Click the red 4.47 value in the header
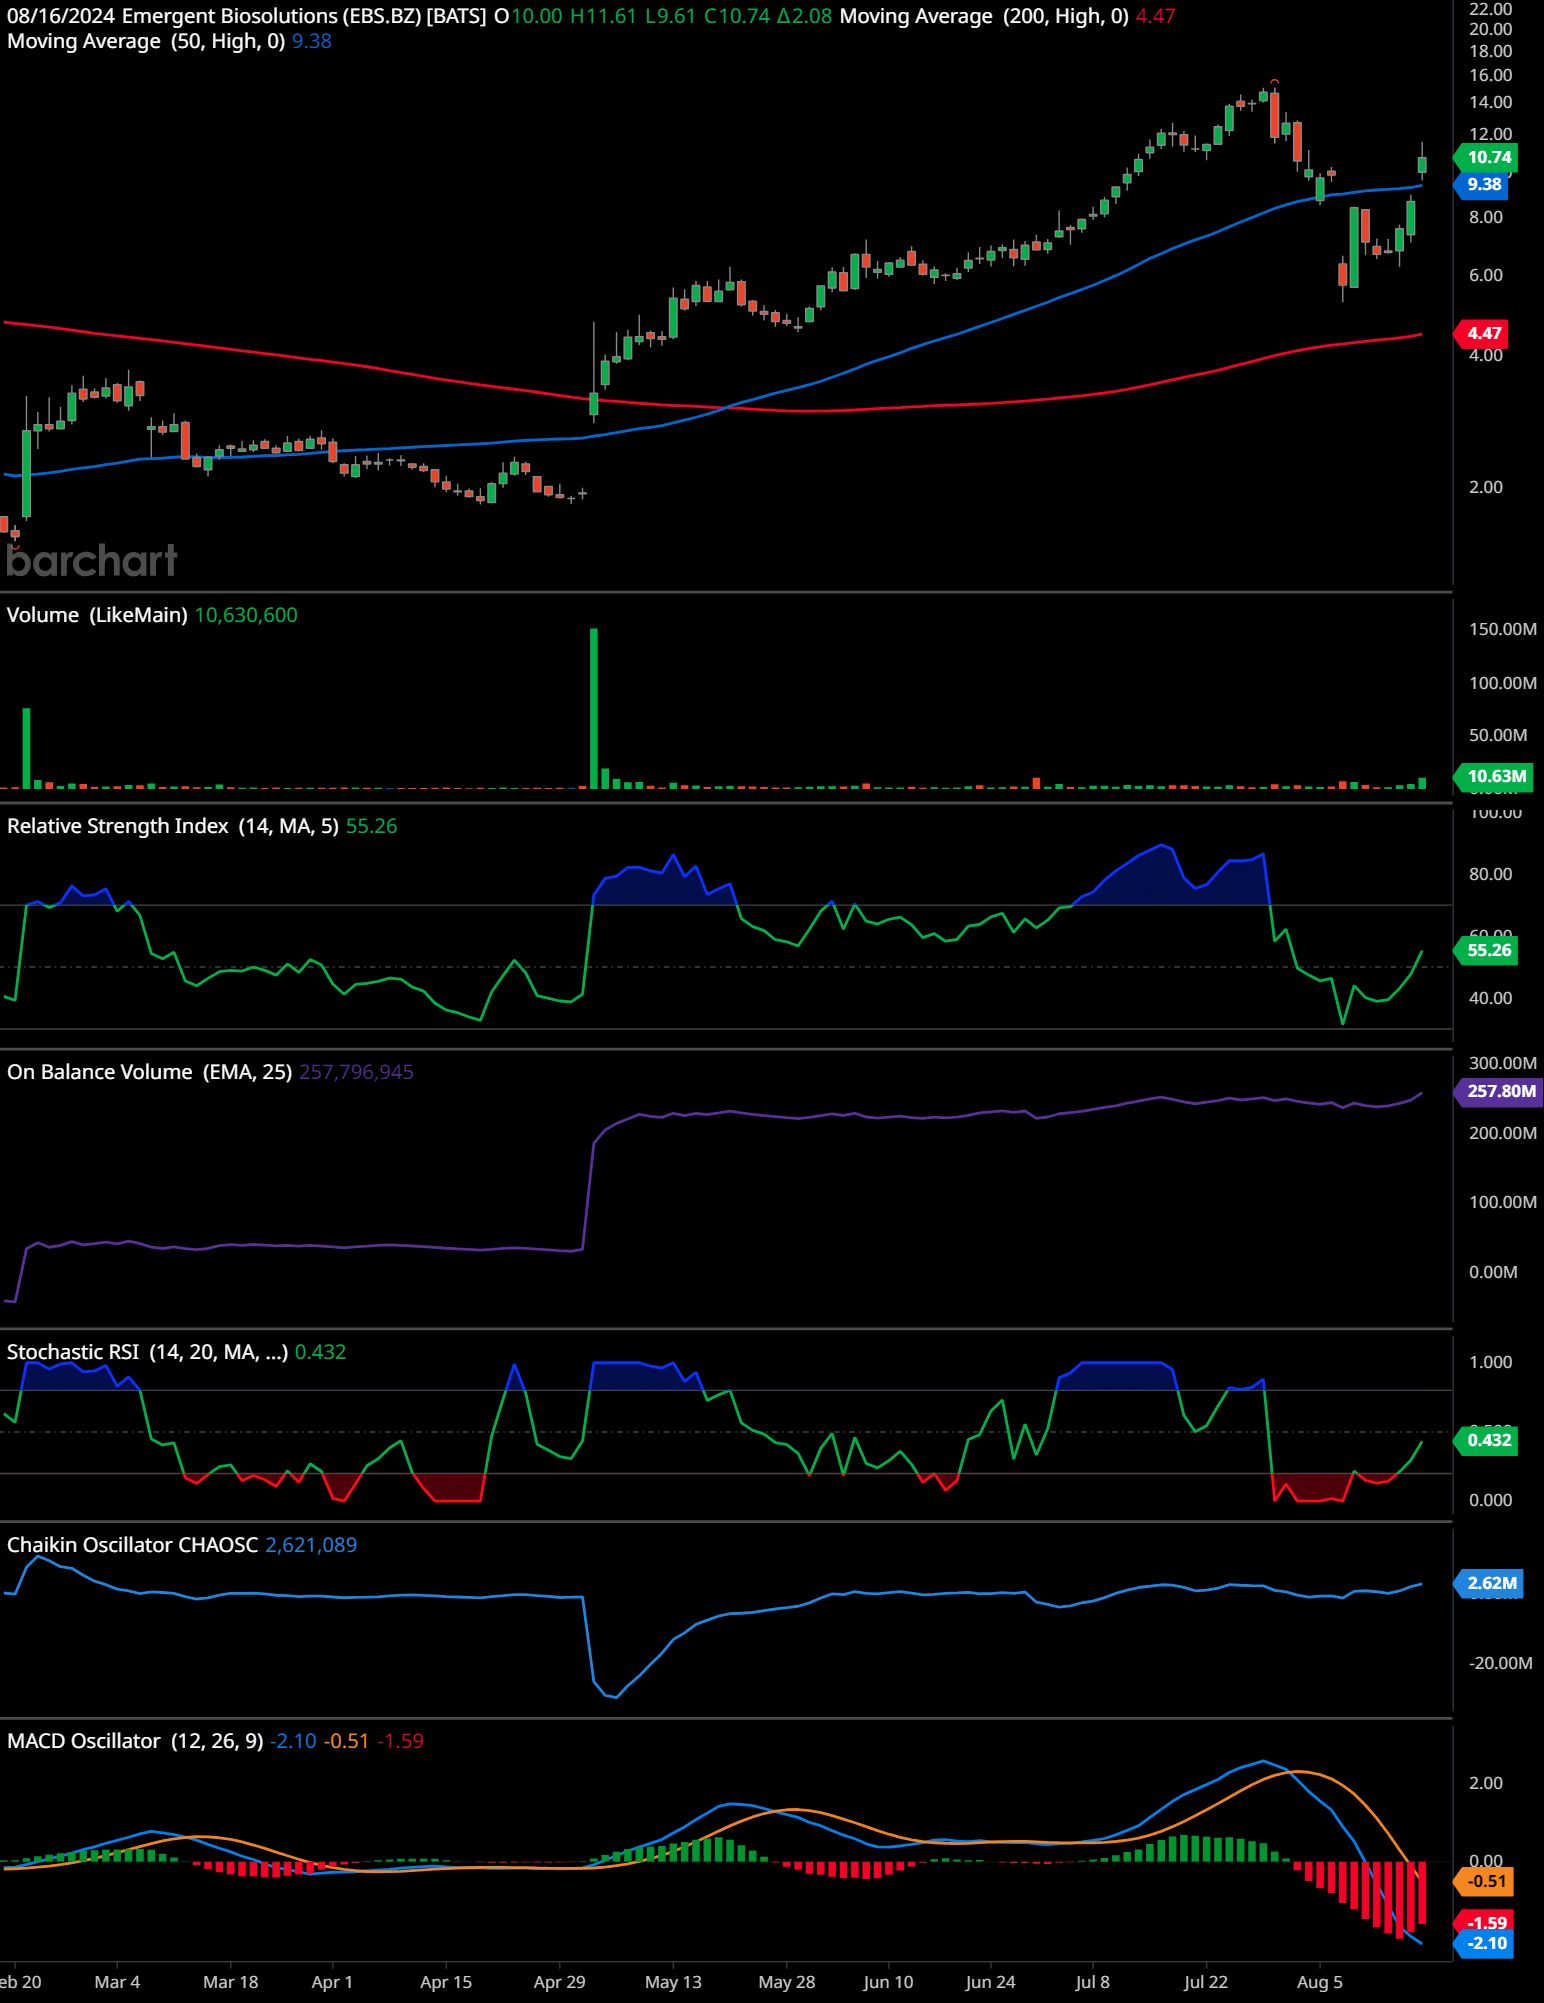This screenshot has height=2003, width=1544. (1156, 16)
